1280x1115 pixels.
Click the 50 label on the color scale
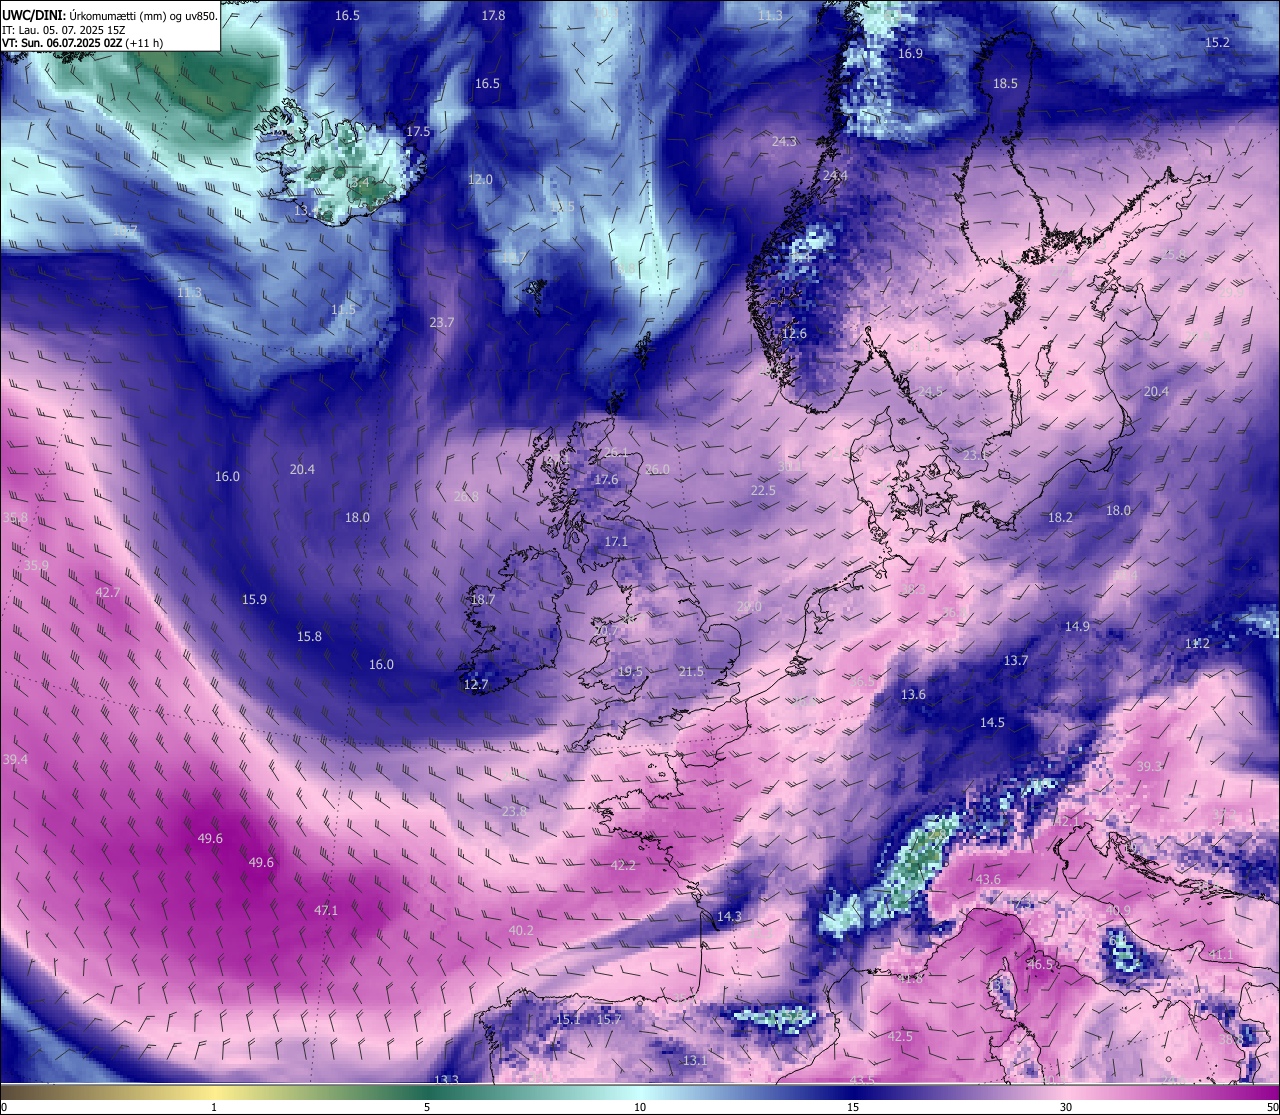click(1271, 1107)
